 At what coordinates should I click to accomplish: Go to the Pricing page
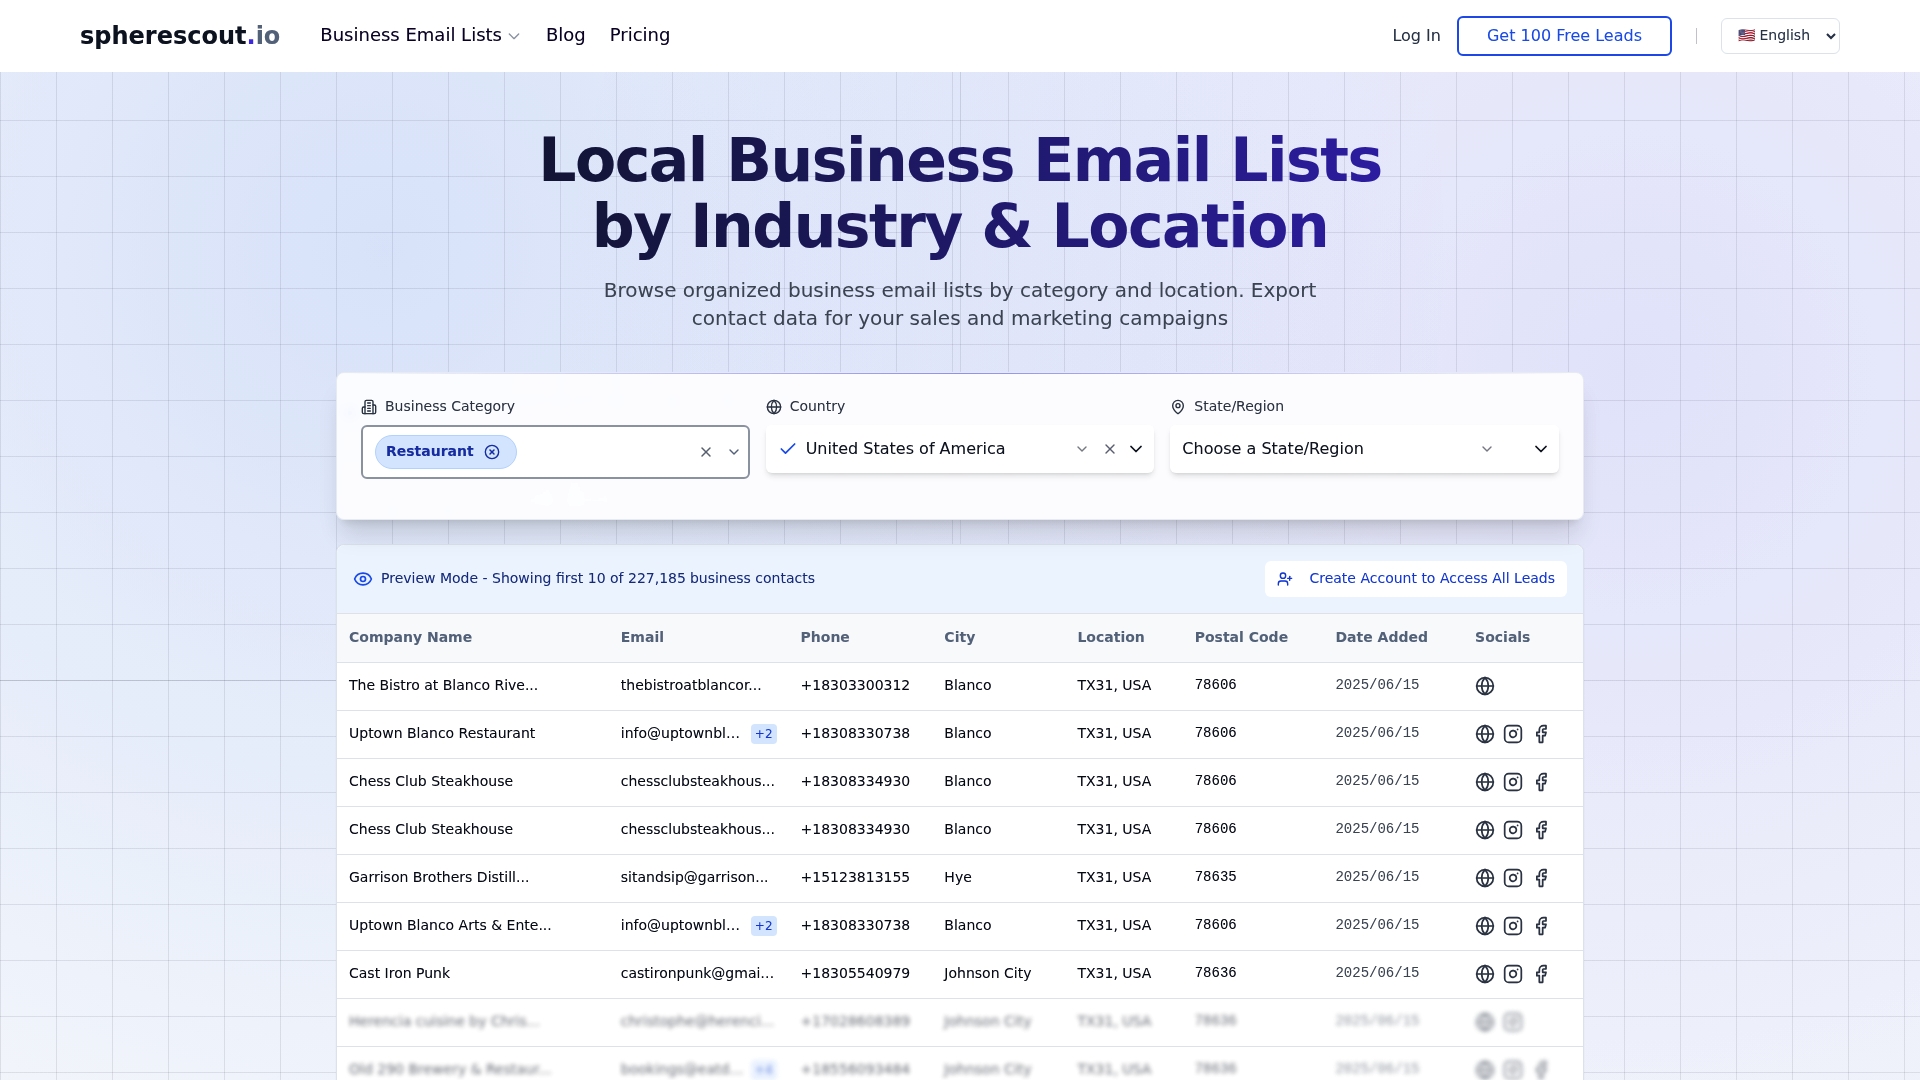click(640, 36)
